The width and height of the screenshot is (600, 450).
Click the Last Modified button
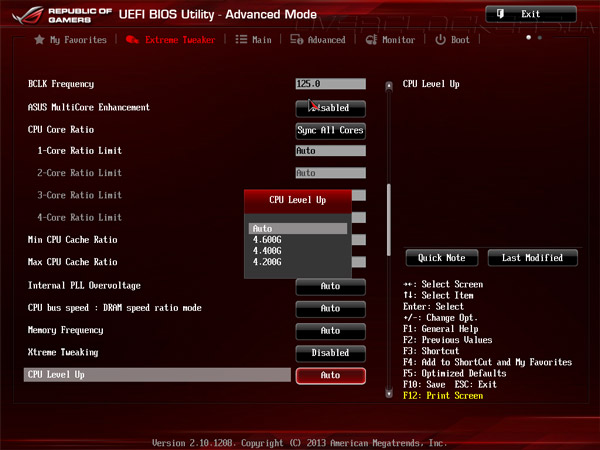click(532, 258)
